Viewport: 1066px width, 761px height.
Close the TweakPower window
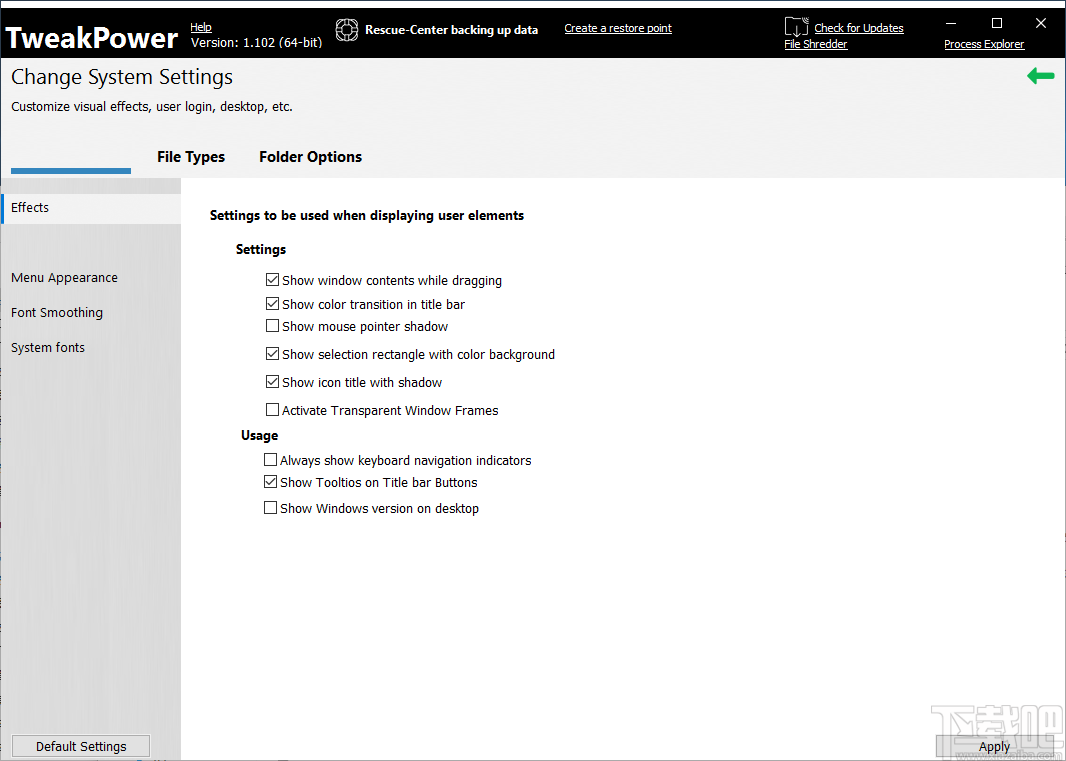[1040, 24]
